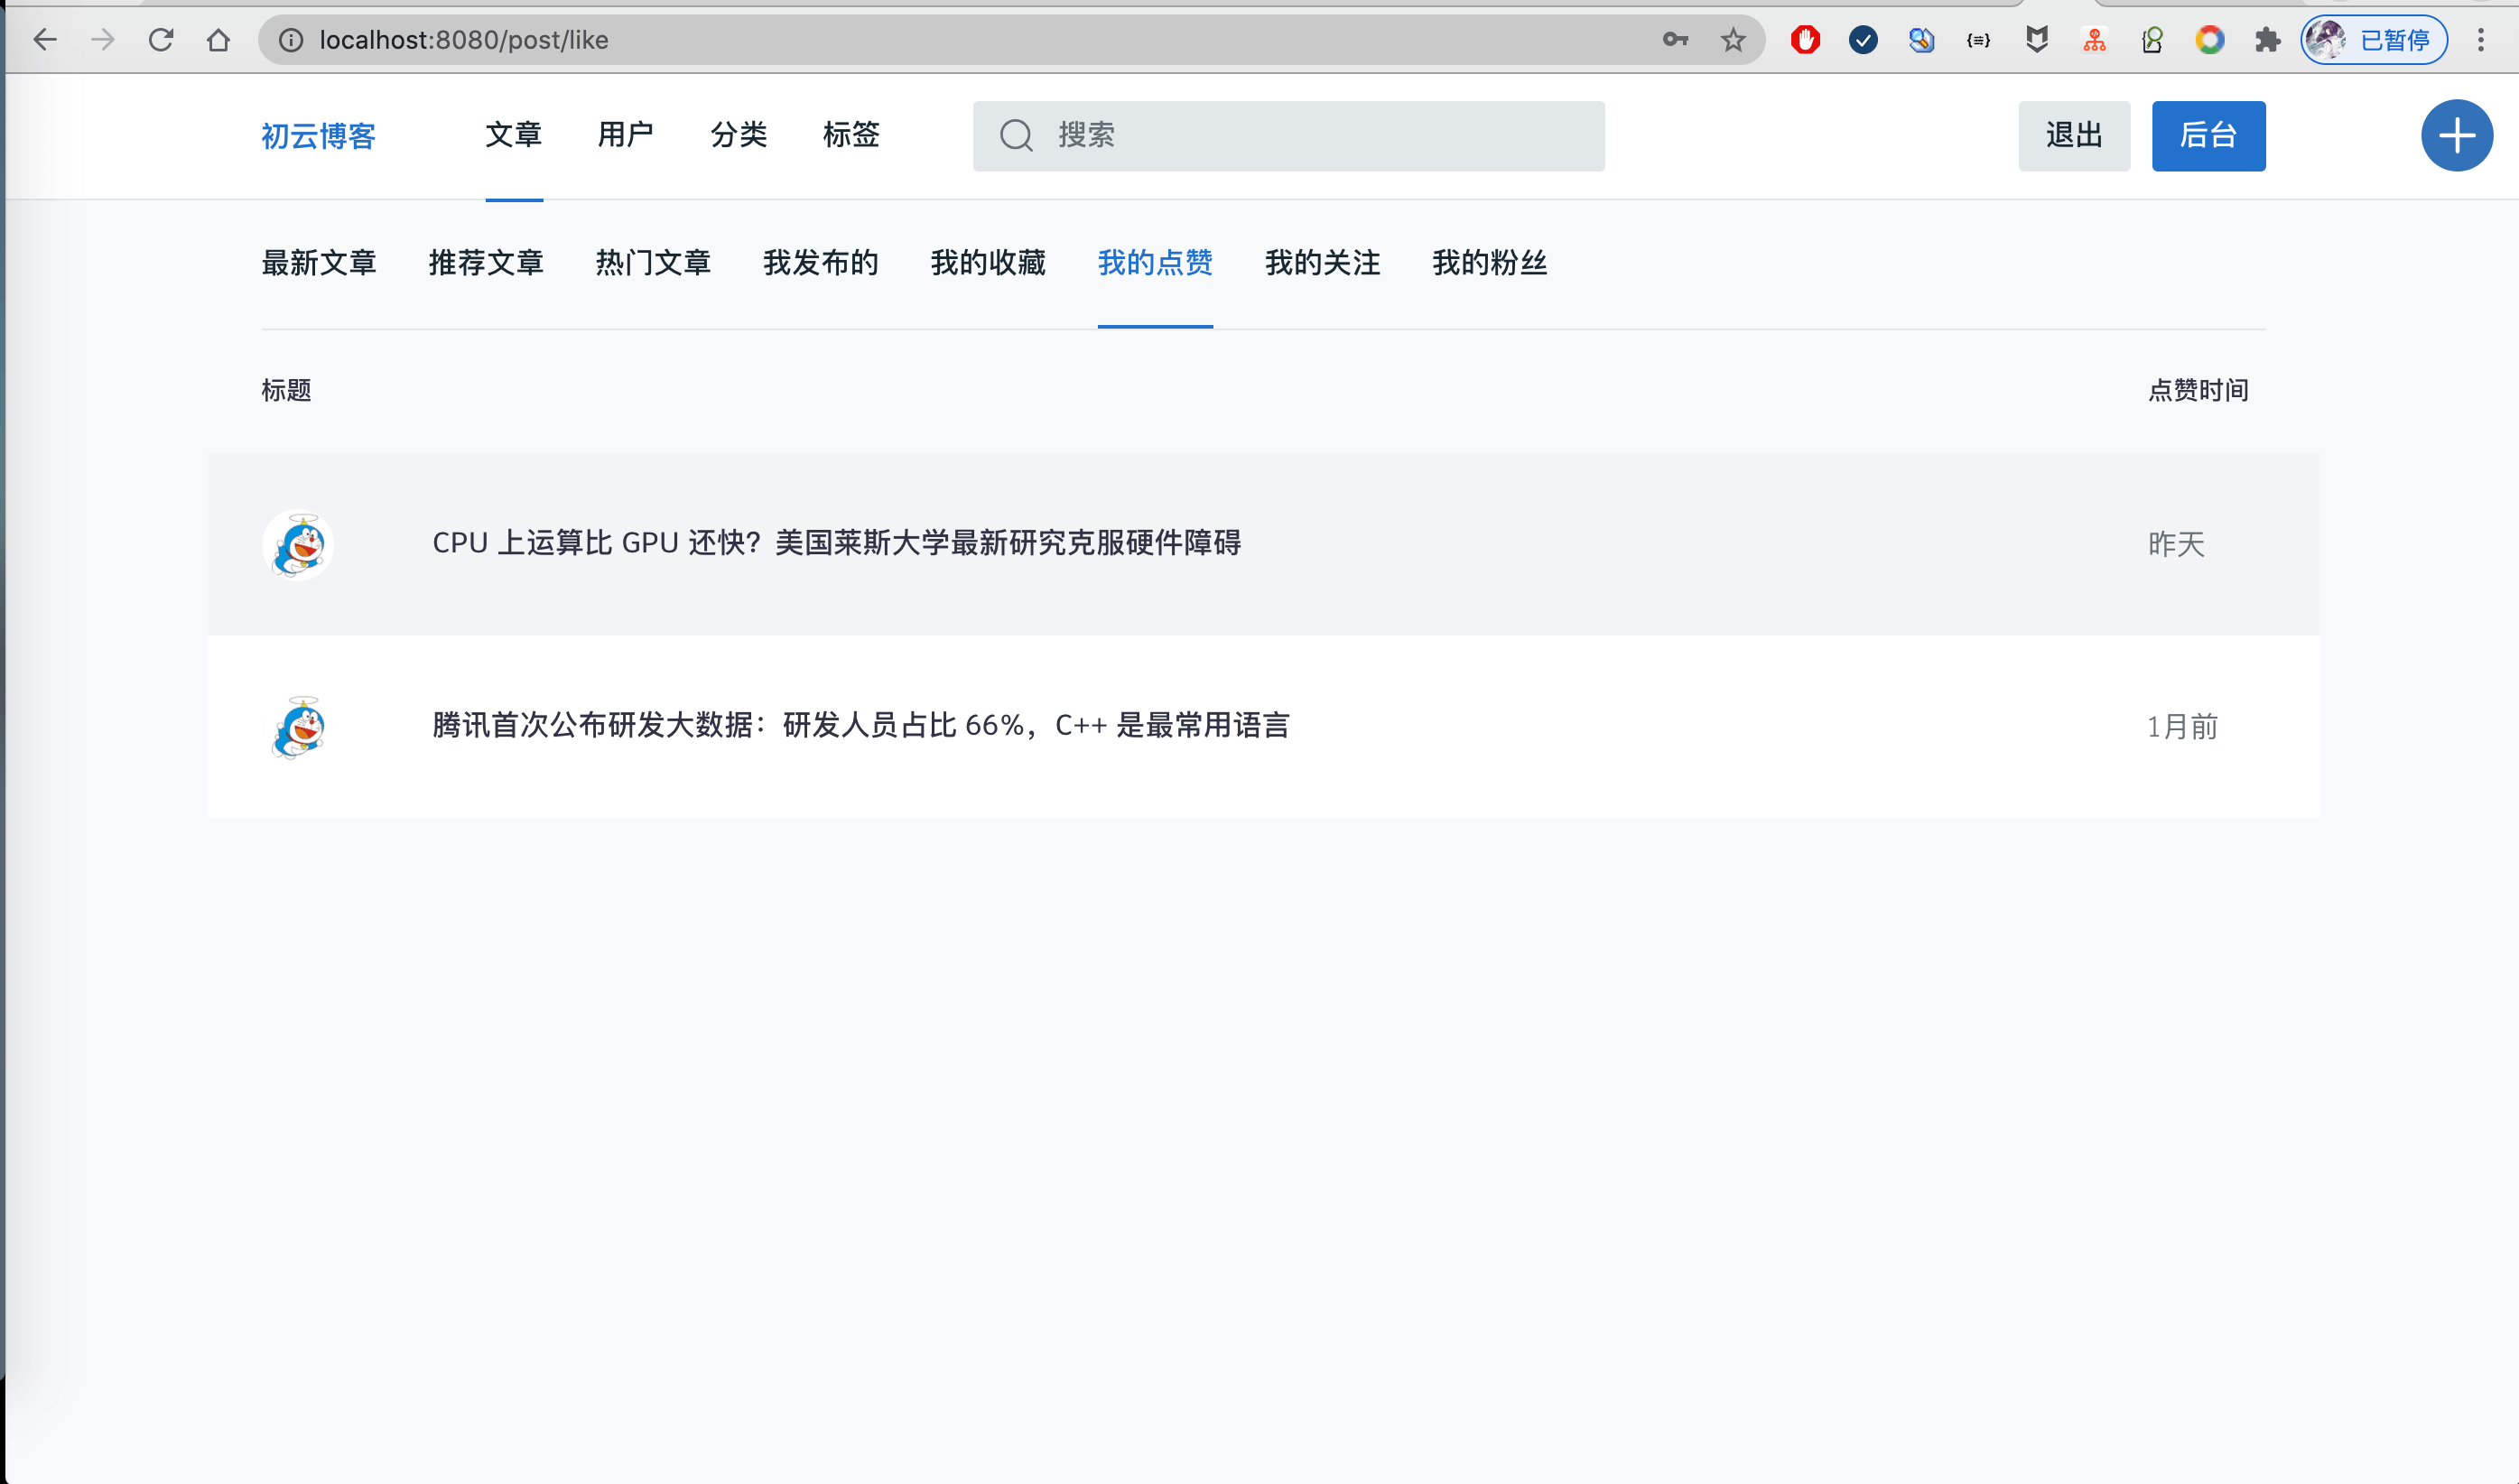Bookmark page with the star icon
The width and height of the screenshot is (2519, 1484).
pyautogui.click(x=1732, y=40)
